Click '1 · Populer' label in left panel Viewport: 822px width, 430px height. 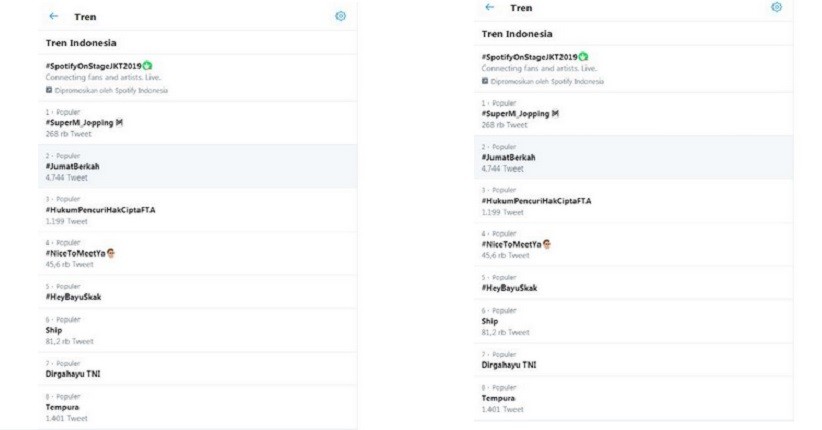[x=62, y=112]
